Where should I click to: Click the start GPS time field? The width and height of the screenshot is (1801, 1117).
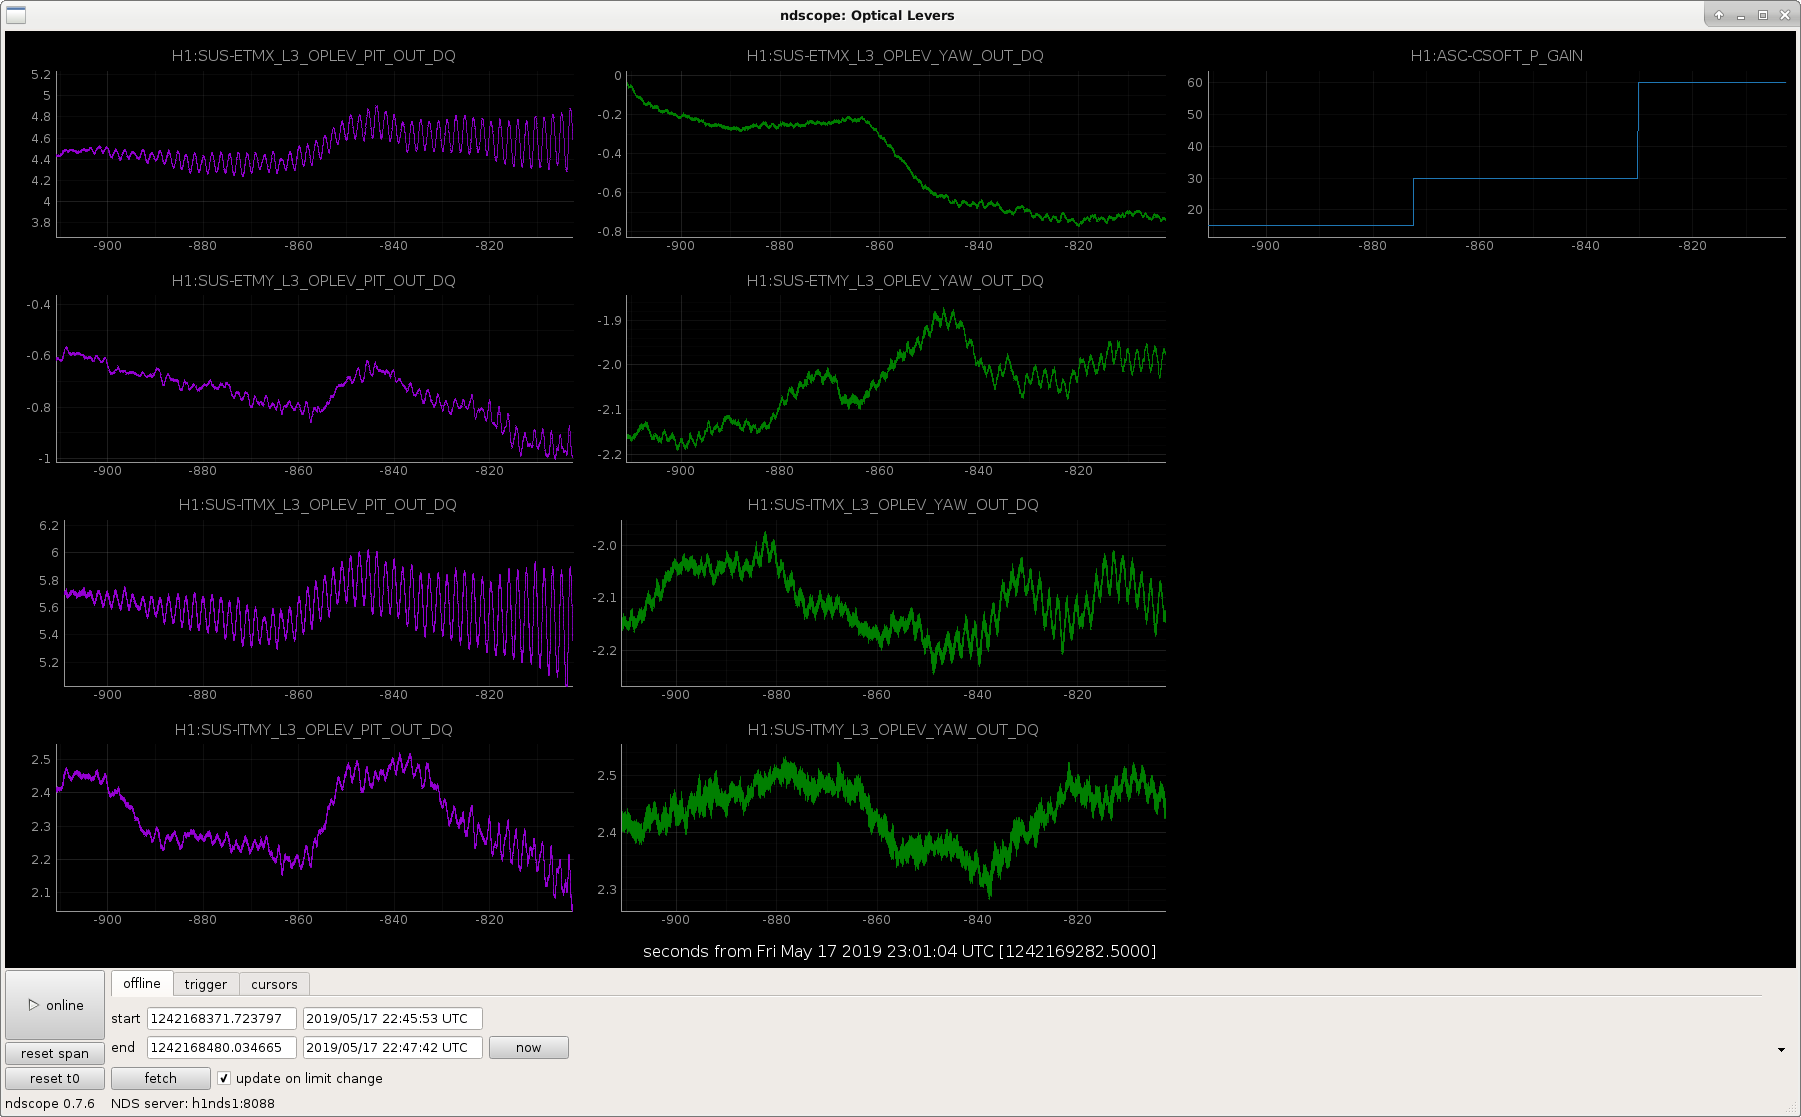point(222,1018)
